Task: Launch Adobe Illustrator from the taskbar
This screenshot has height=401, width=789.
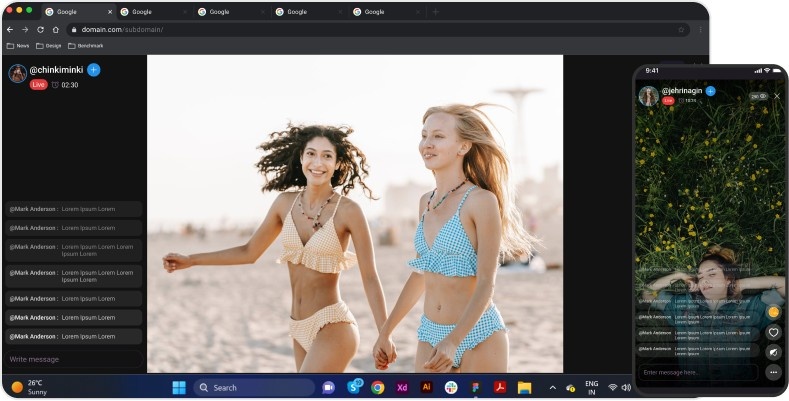Action: pos(426,387)
